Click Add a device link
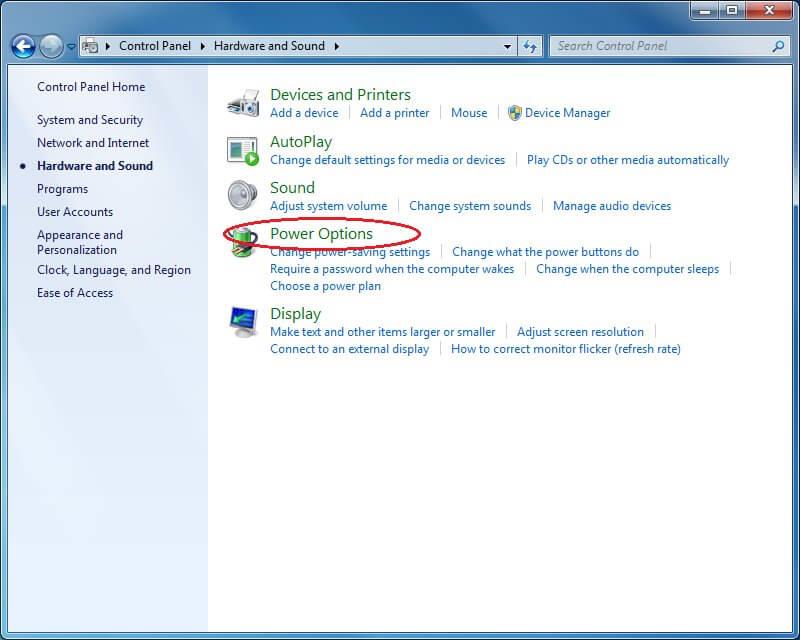The width and height of the screenshot is (800, 640). click(x=304, y=113)
